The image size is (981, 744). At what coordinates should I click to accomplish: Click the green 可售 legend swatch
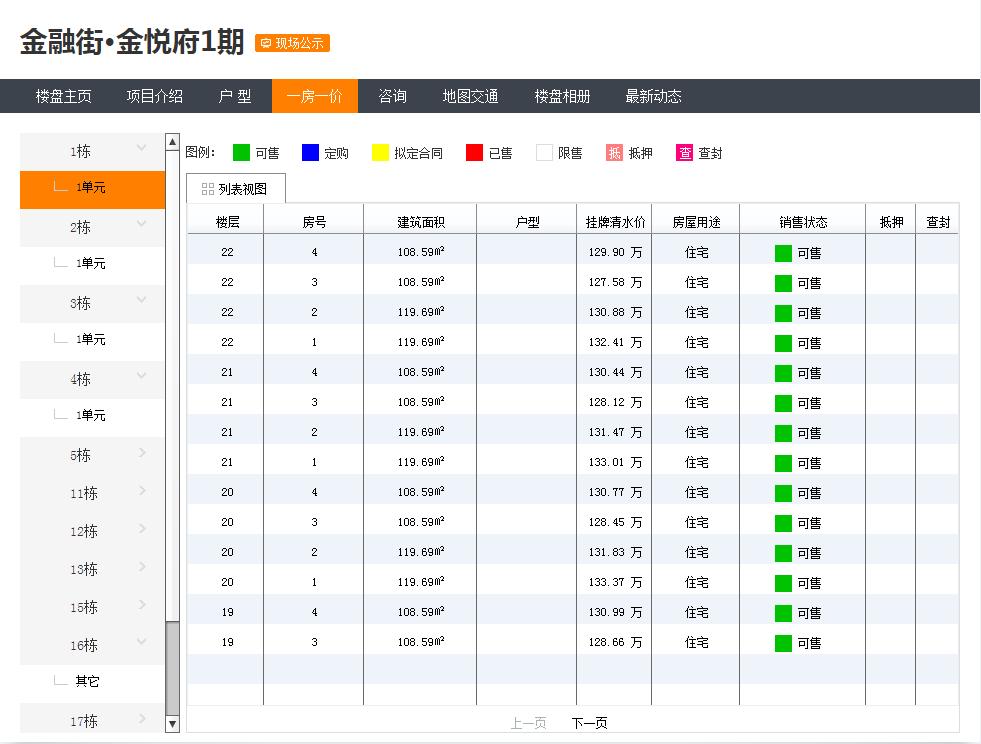pyautogui.click(x=241, y=153)
